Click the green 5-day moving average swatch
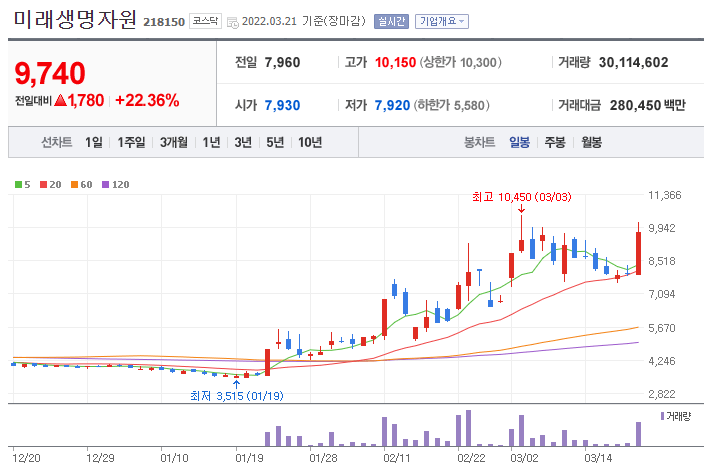This screenshot has width=704, height=470. tap(18, 184)
